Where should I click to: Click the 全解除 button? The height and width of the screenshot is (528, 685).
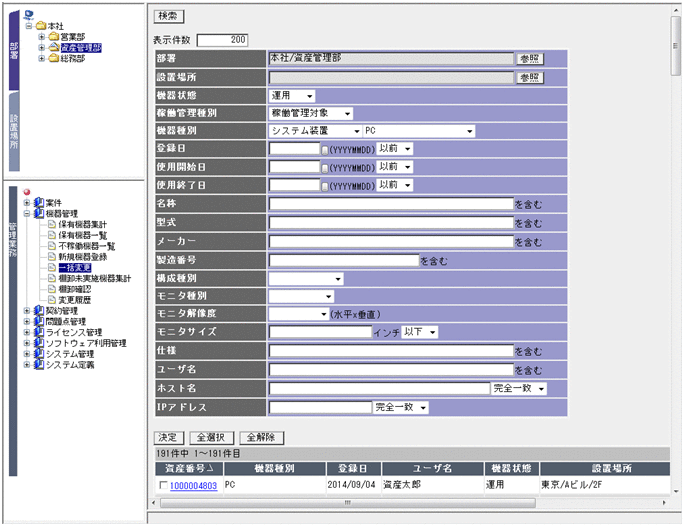point(262,438)
